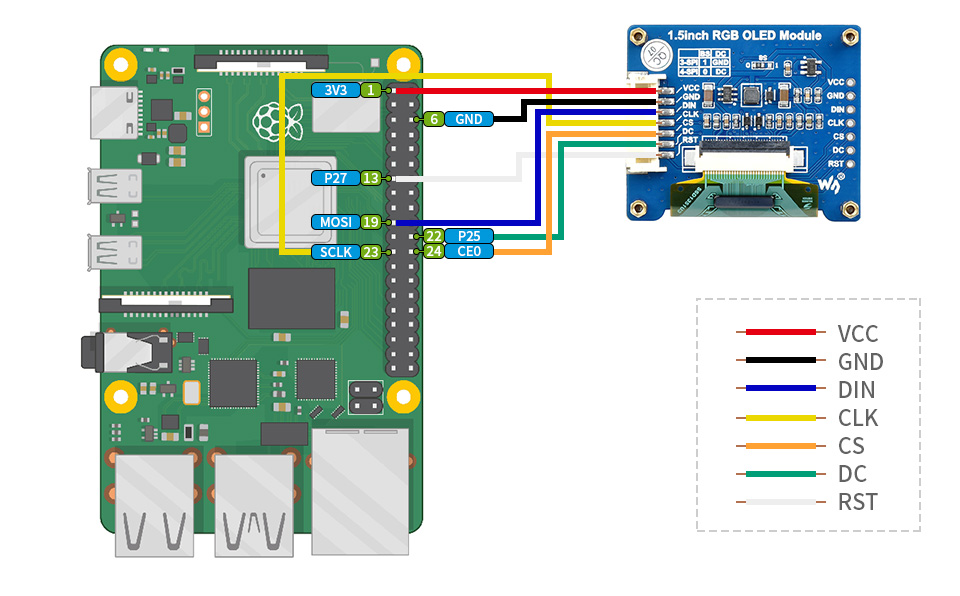This screenshot has height=596, width=960.
Task: Click the GND label next to pin 6
Action: click(469, 119)
